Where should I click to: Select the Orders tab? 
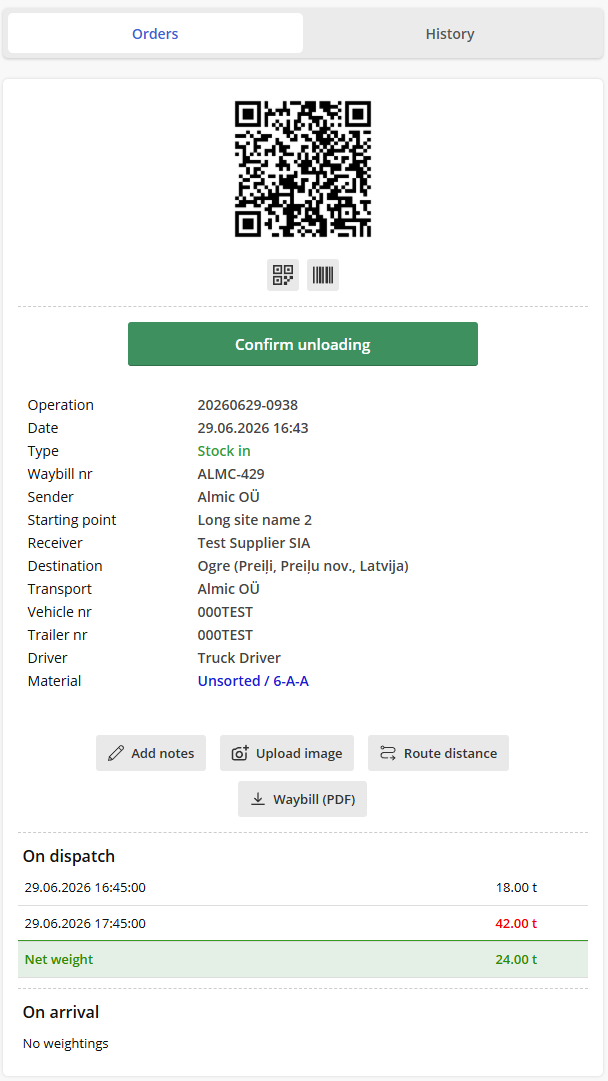[x=155, y=33]
